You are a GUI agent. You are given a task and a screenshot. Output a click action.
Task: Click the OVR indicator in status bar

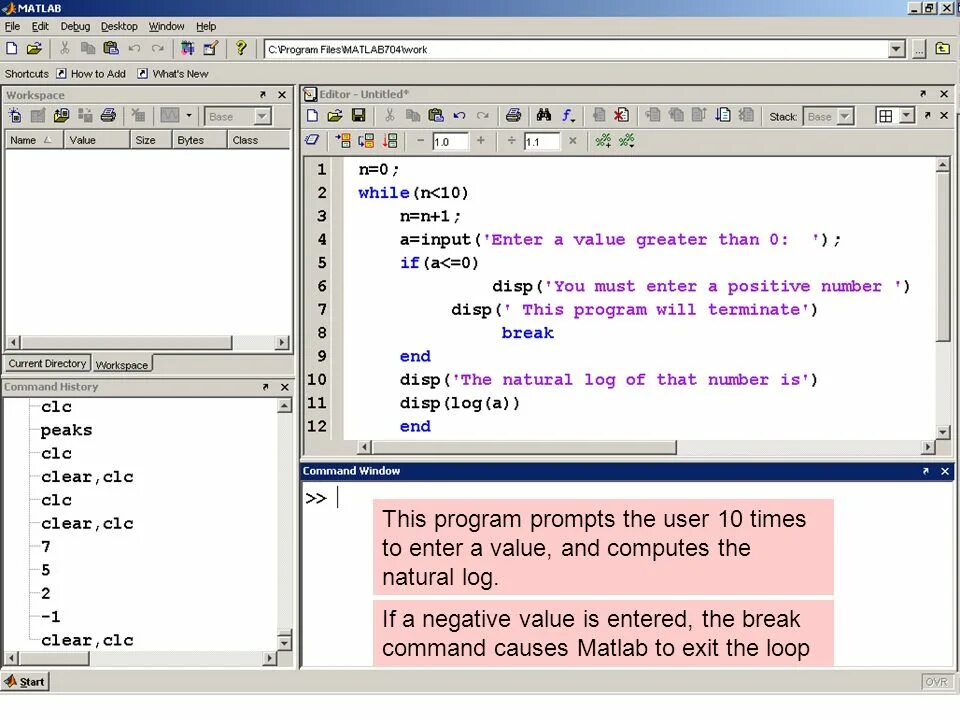pyautogui.click(x=936, y=682)
